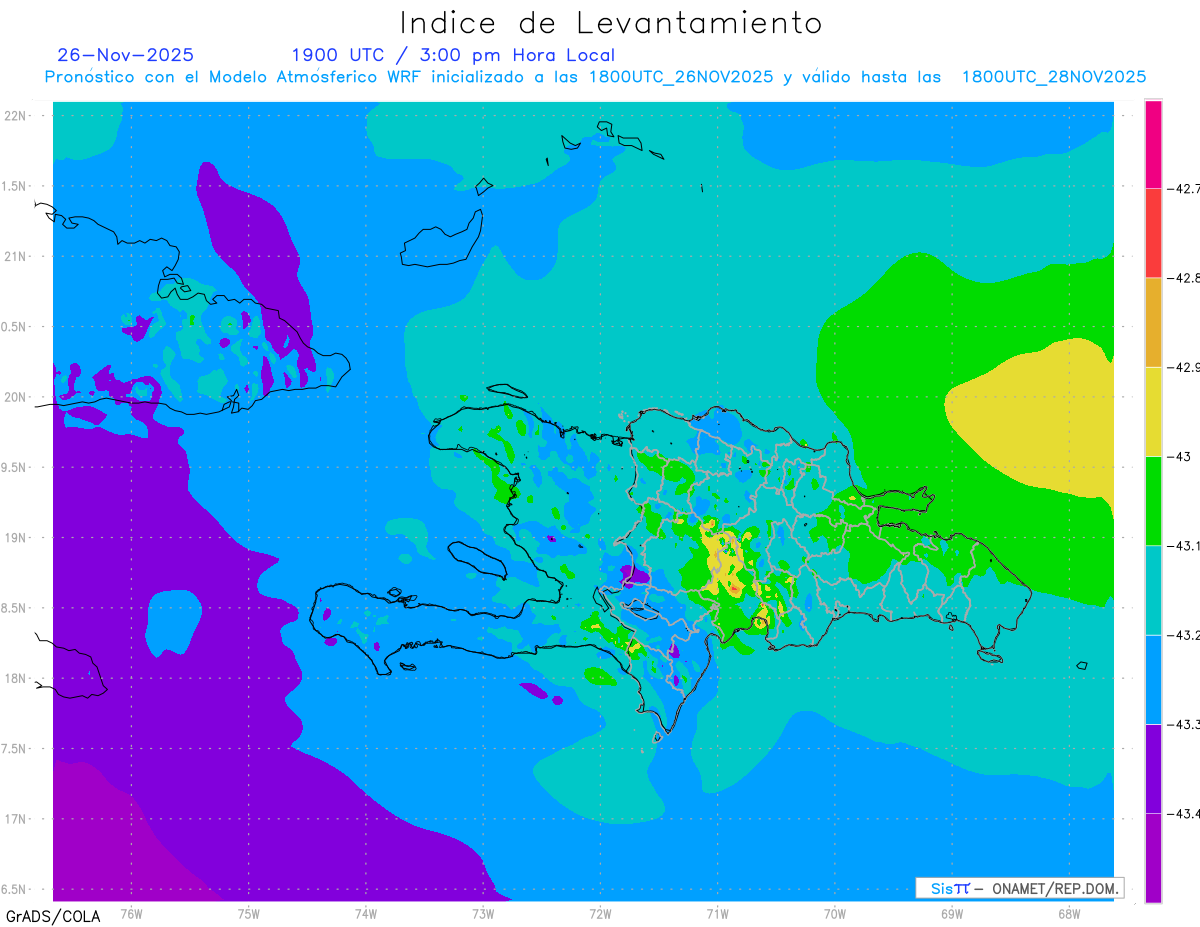Click the longitude label "68W"

1068,914
